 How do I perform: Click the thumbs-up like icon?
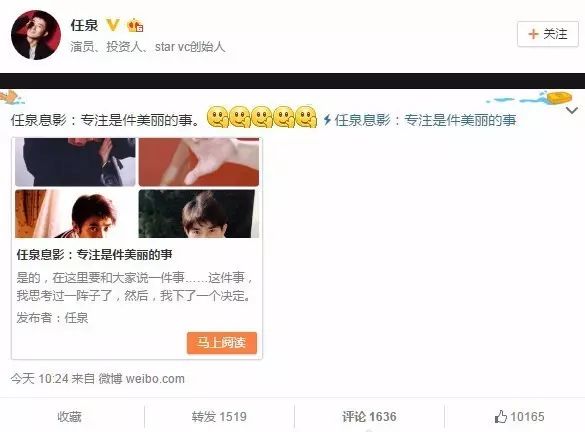501,416
